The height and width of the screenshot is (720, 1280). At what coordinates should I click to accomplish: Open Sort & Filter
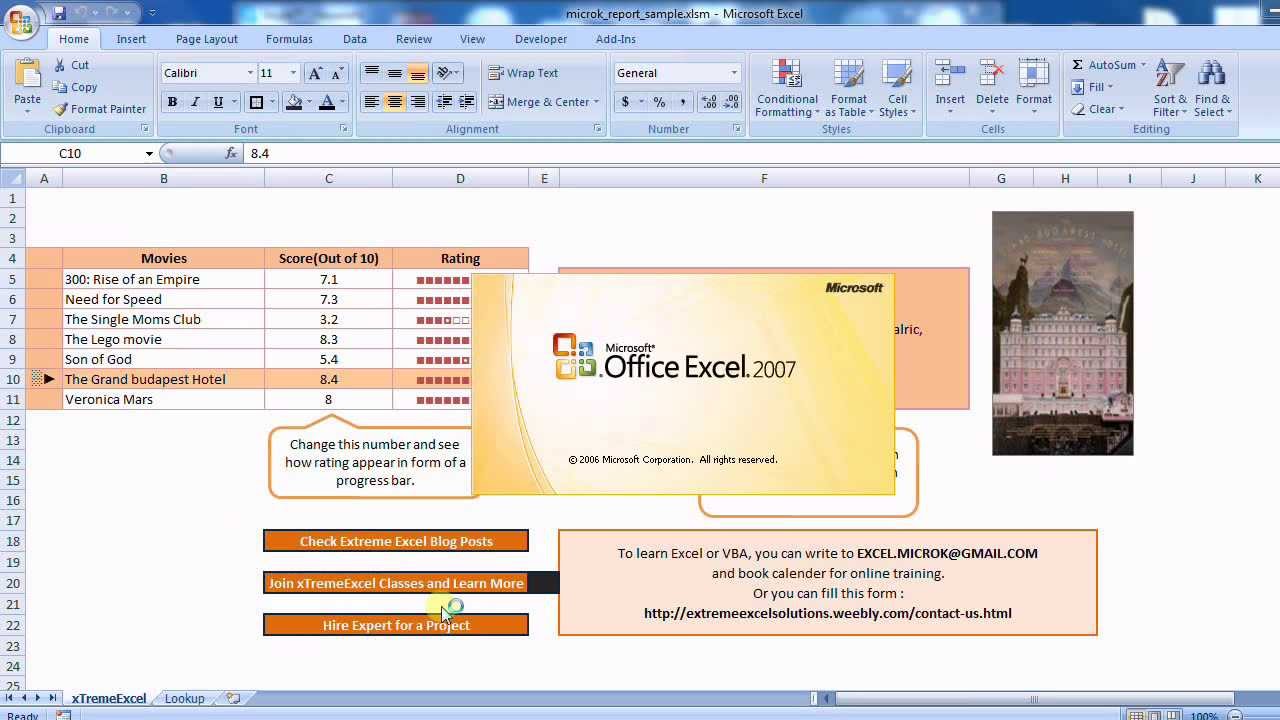(x=1170, y=88)
